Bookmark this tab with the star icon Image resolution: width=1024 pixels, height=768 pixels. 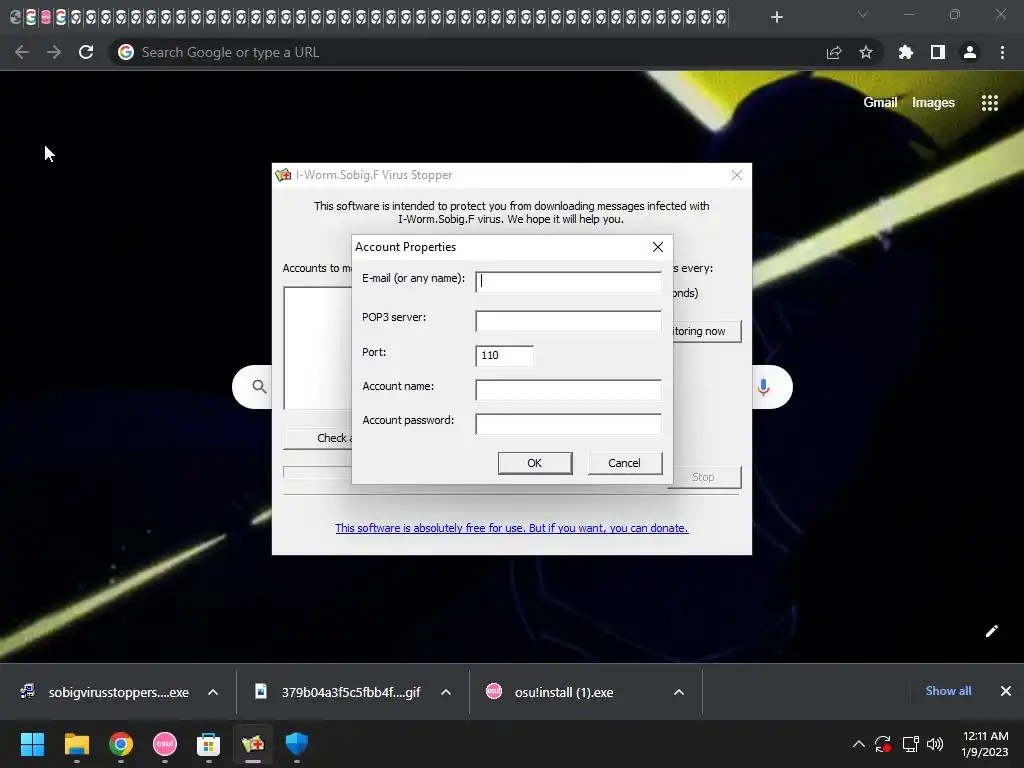coord(865,52)
